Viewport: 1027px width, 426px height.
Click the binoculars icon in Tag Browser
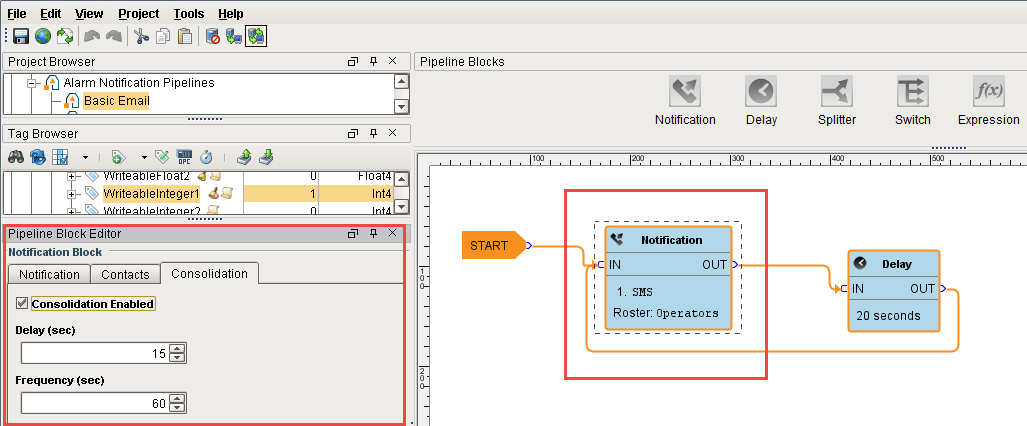(x=16, y=157)
